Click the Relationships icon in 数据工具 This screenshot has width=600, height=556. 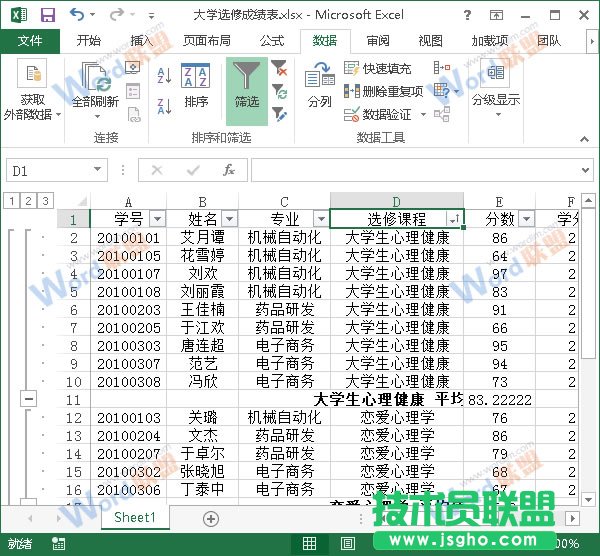tap(442, 114)
